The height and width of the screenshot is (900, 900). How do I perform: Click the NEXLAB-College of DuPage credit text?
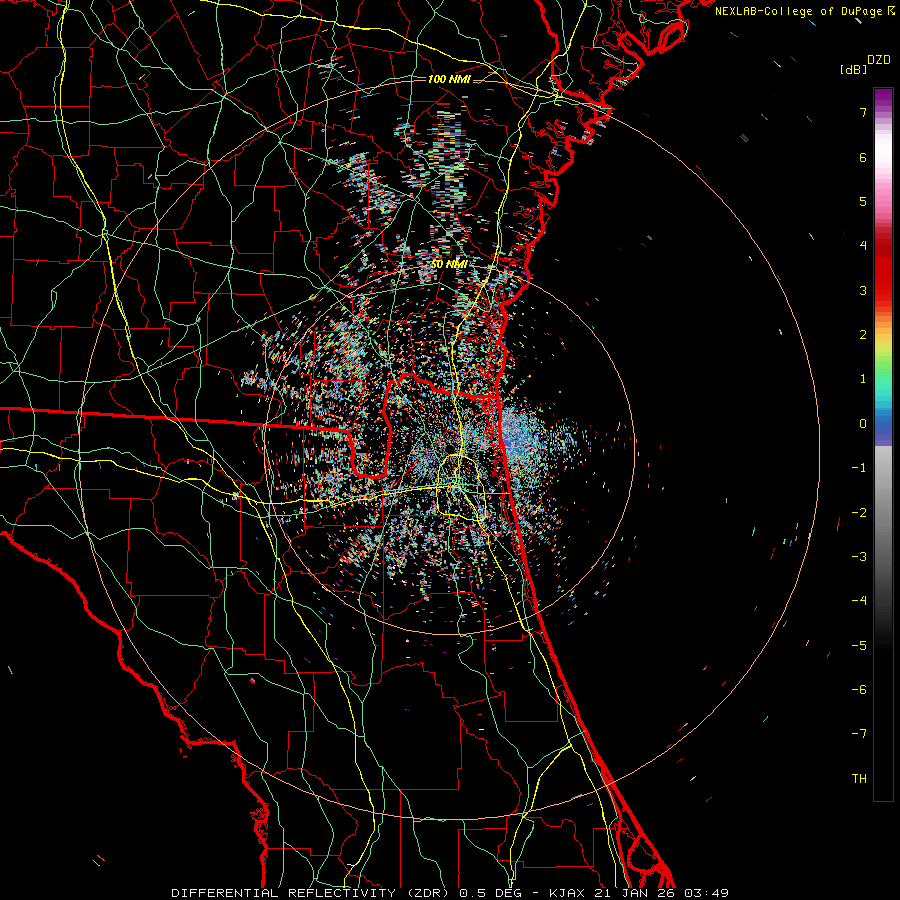coord(798,11)
